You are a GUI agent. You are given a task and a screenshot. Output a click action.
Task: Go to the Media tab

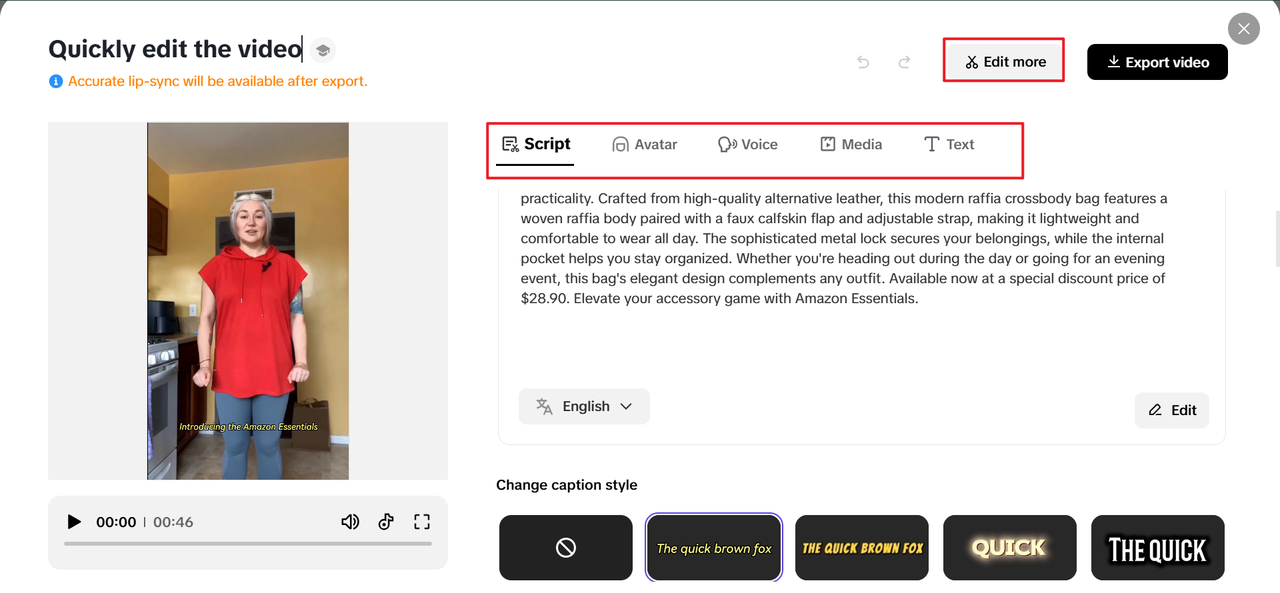tap(851, 144)
